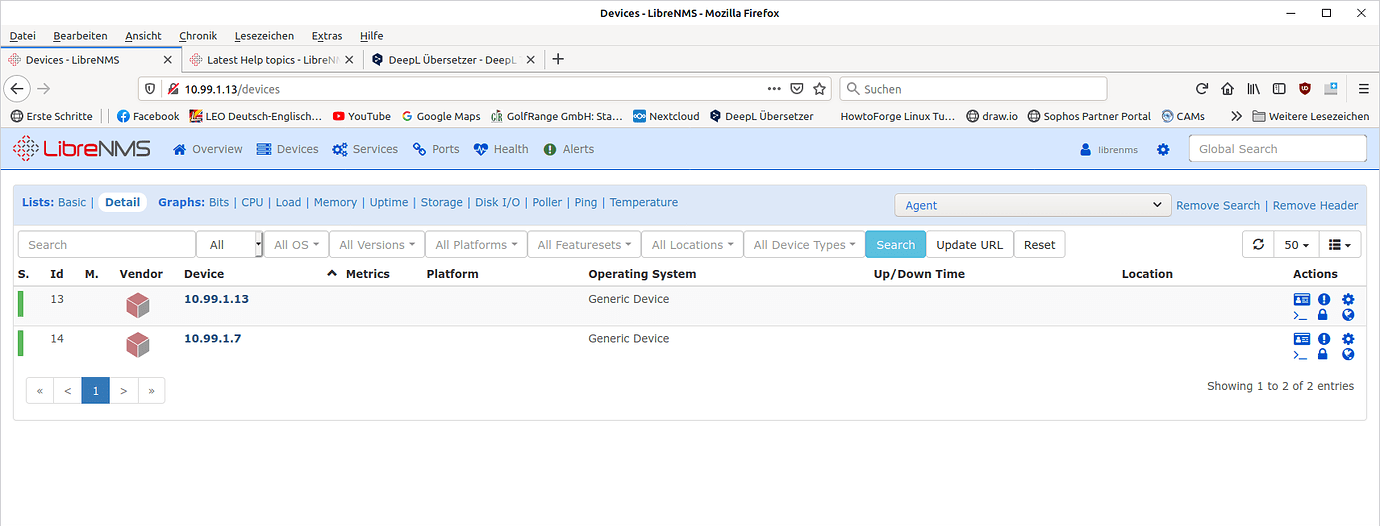Open edit gear for device 10.99.1.13
This screenshot has width=1380, height=526.
[1348, 299]
